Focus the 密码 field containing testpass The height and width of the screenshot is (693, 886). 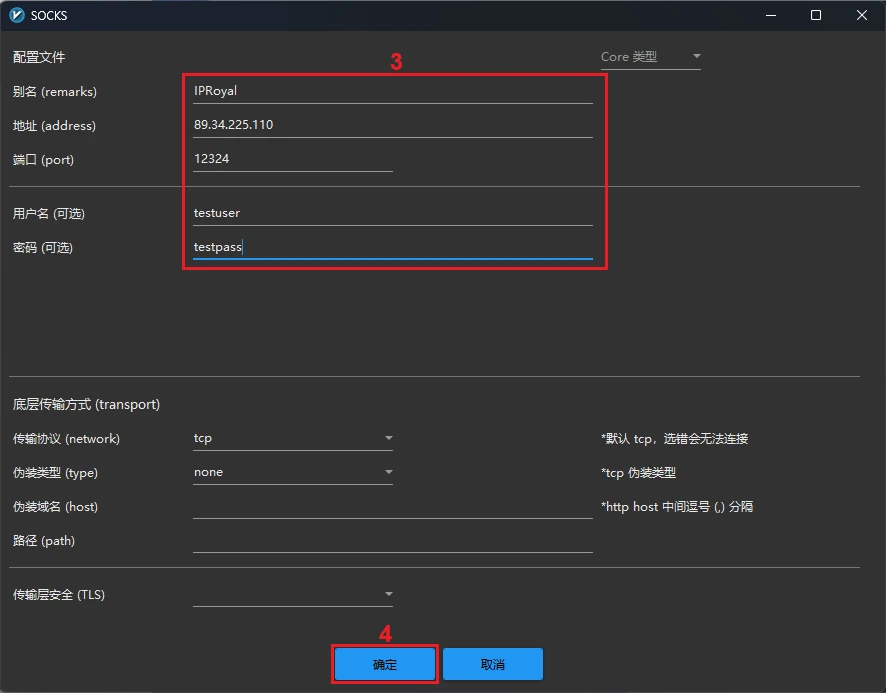click(392, 247)
